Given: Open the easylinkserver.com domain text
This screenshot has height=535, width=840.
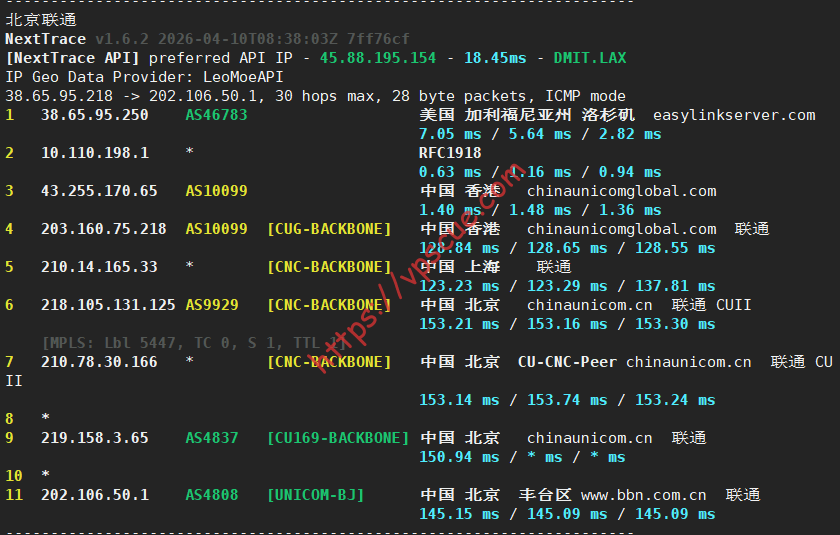Looking at the screenshot, I should pyautogui.click(x=734, y=115).
